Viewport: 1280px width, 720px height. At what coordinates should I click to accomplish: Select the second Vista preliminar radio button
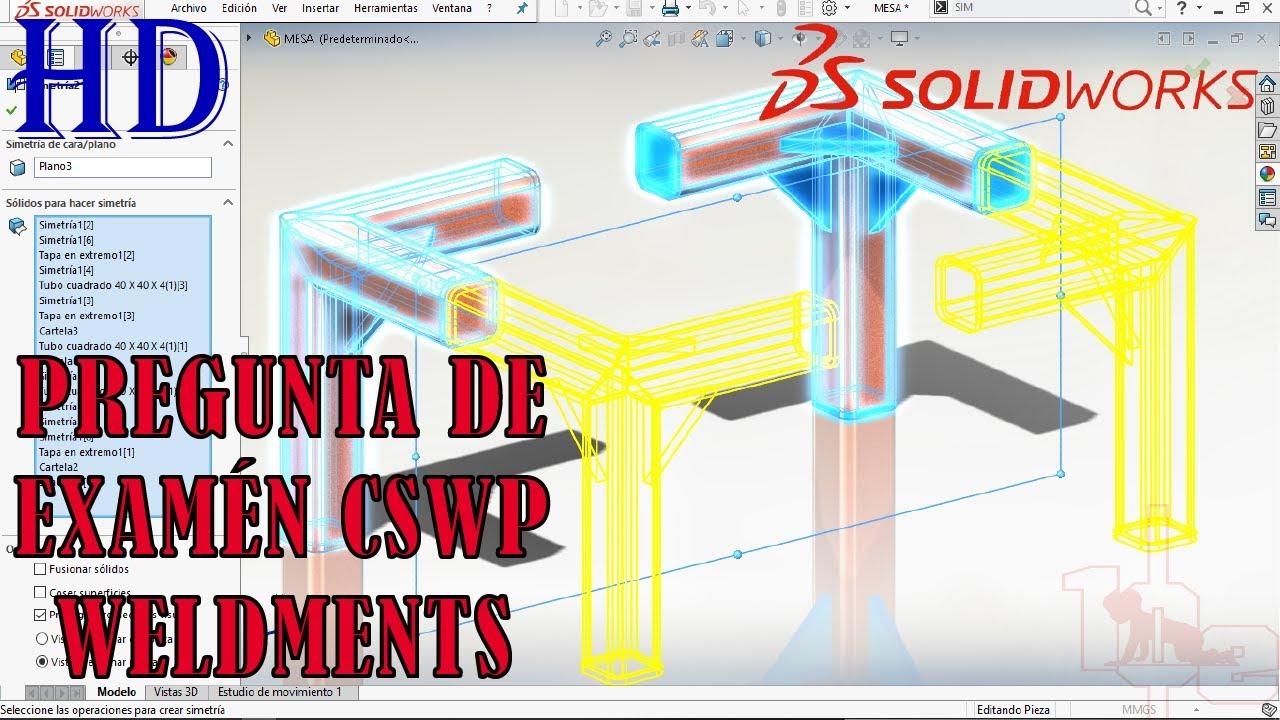click(x=42, y=661)
